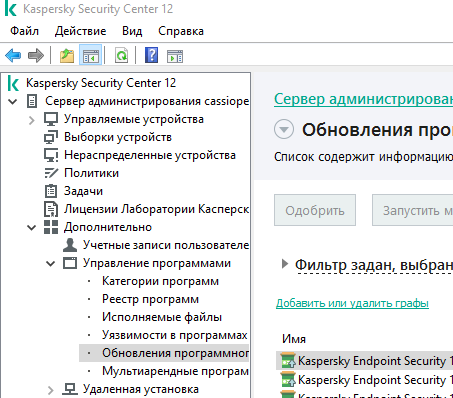Select Удаленная установка in tree
453x398 pixels.
[141, 389]
